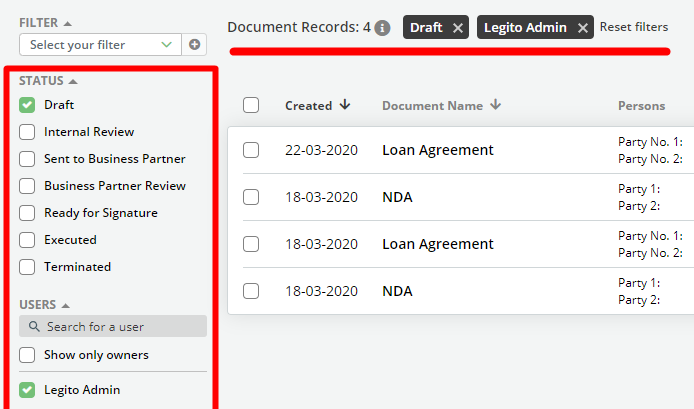Remove the Draft filter tag
694x409 pixels.
click(x=458, y=28)
